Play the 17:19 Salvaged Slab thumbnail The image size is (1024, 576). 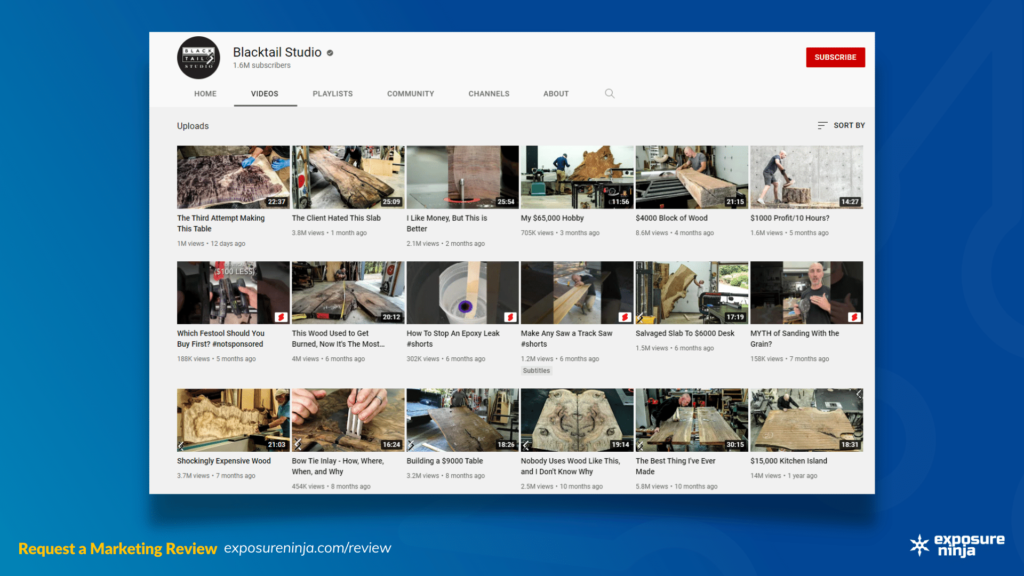coord(692,293)
